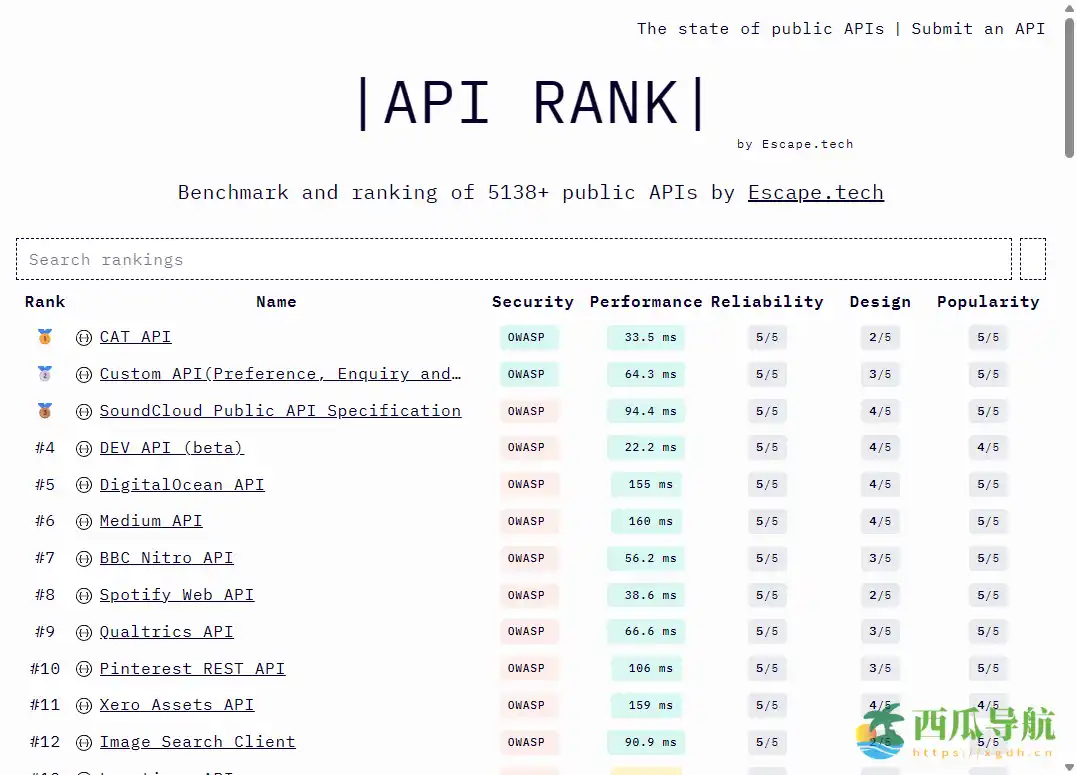This screenshot has width=1077, height=775.
Task: Click the bronze medal beside SoundCloud Public API
Action: coord(44,411)
